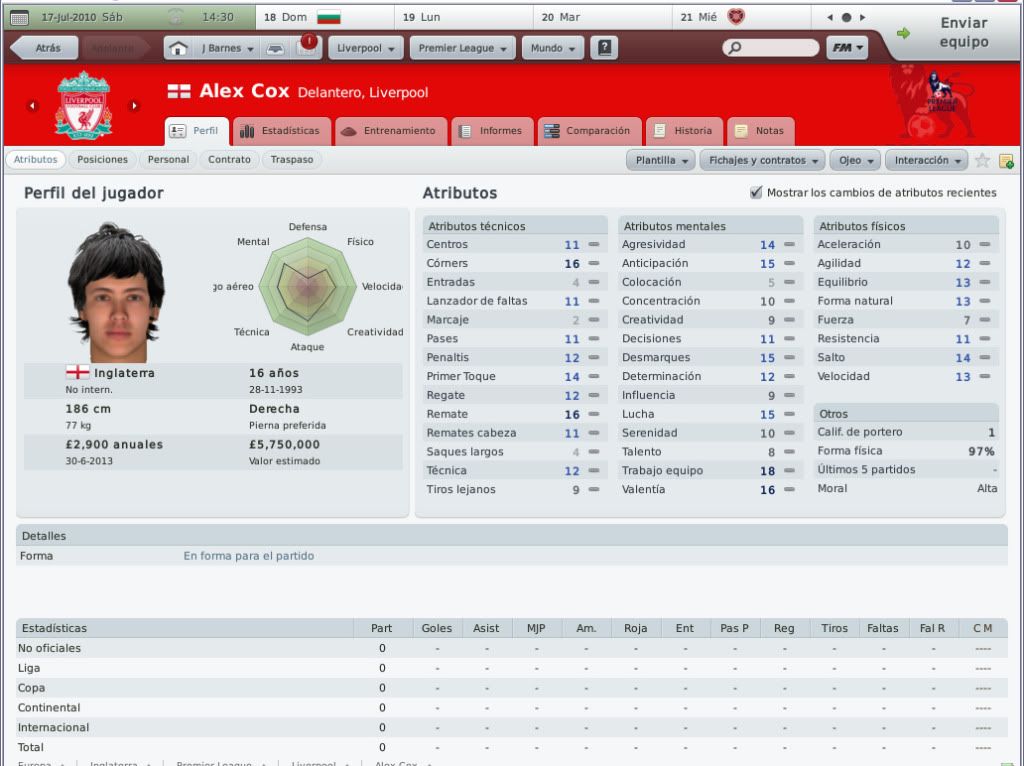Click the calendar icon beside the date
The height and width of the screenshot is (766, 1024).
click(x=20, y=18)
